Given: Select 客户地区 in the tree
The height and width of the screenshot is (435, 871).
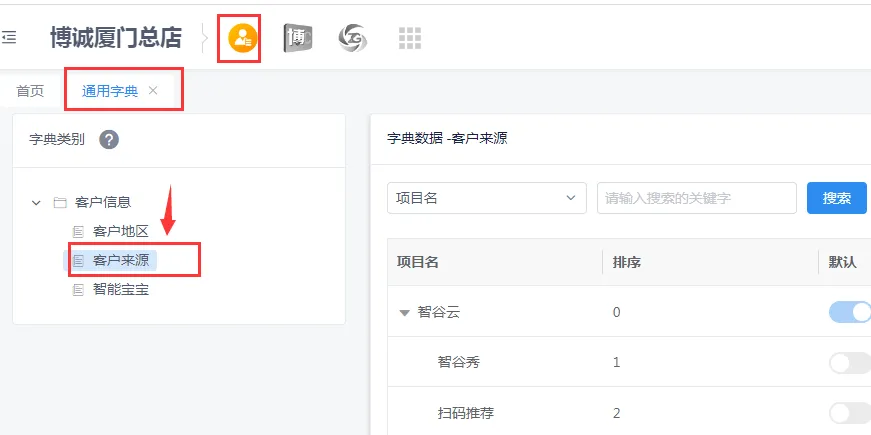Looking at the screenshot, I should [x=120, y=231].
